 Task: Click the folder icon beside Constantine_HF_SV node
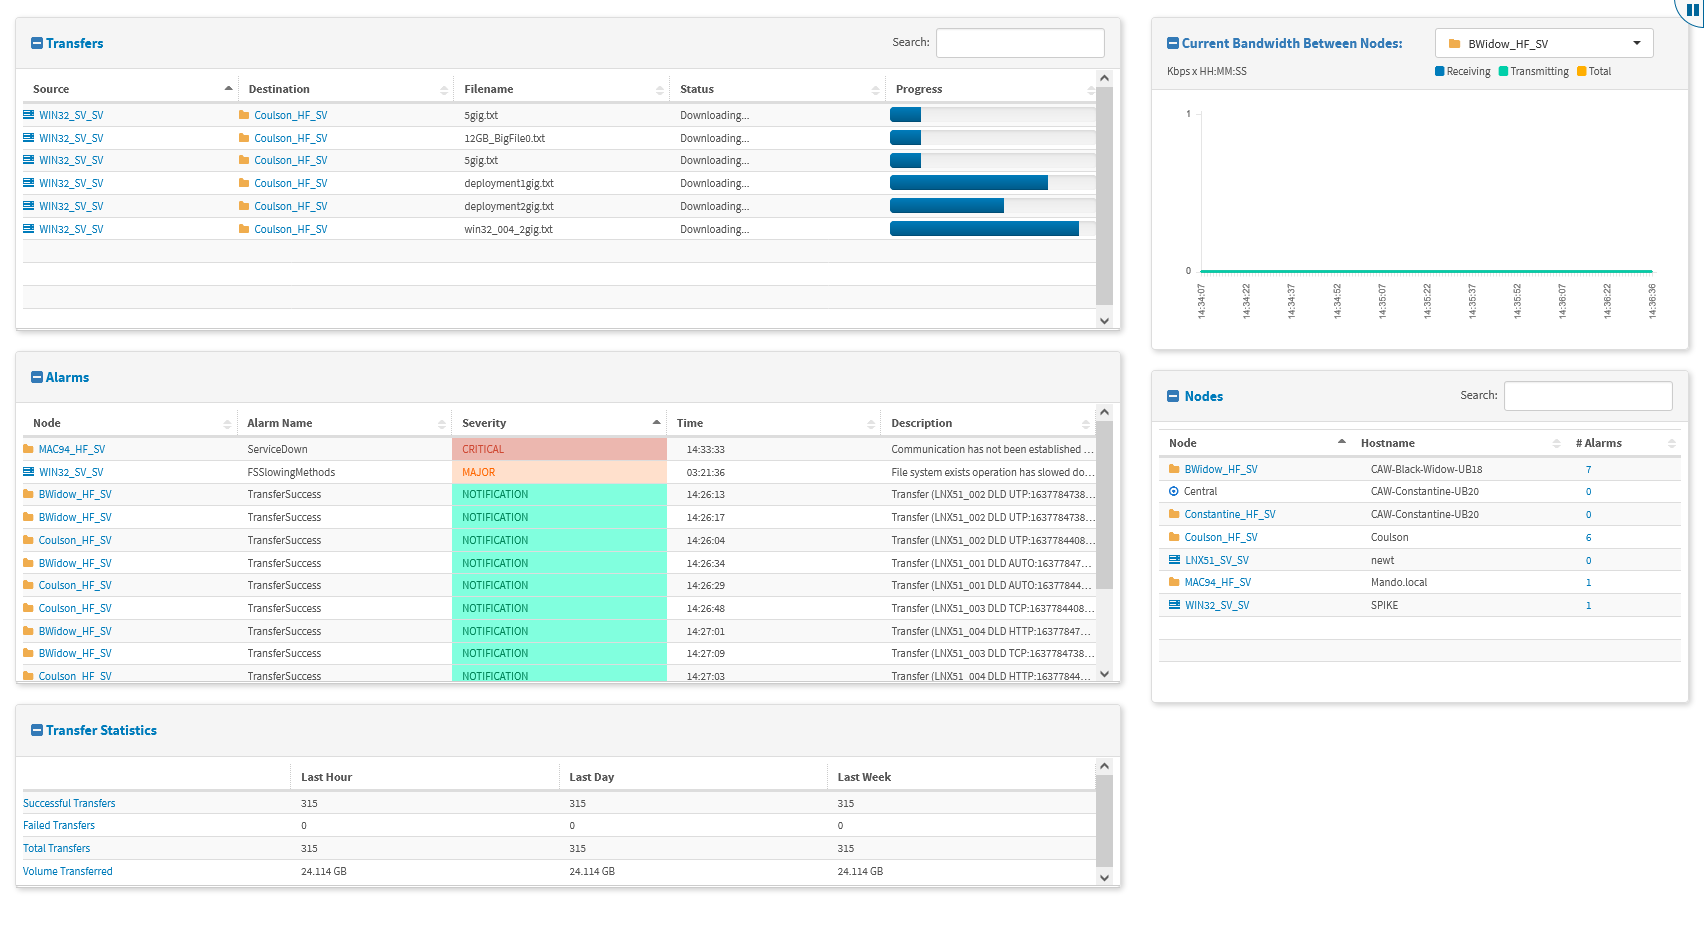(1174, 515)
